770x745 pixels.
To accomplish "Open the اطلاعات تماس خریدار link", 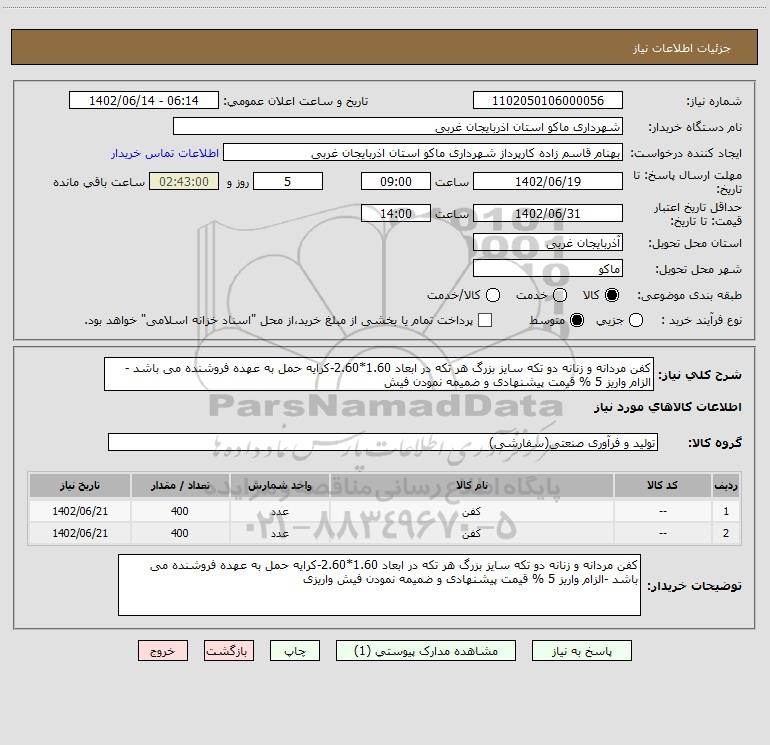I will coord(165,153).
